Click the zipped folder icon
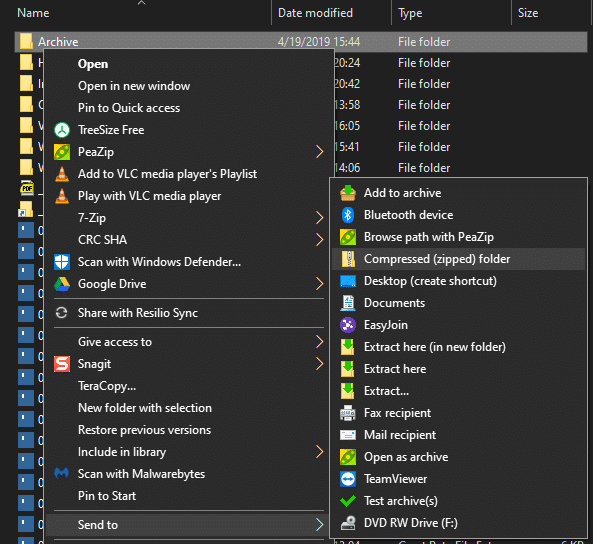The width and height of the screenshot is (593, 544). [348, 259]
